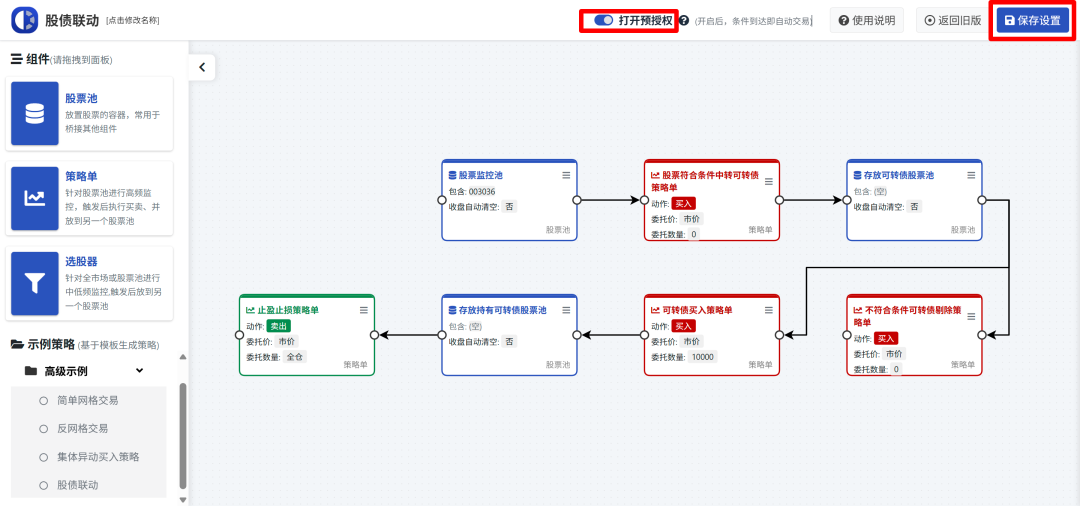
Task: Click the 股债联动 app logo icon
Action: (24, 20)
